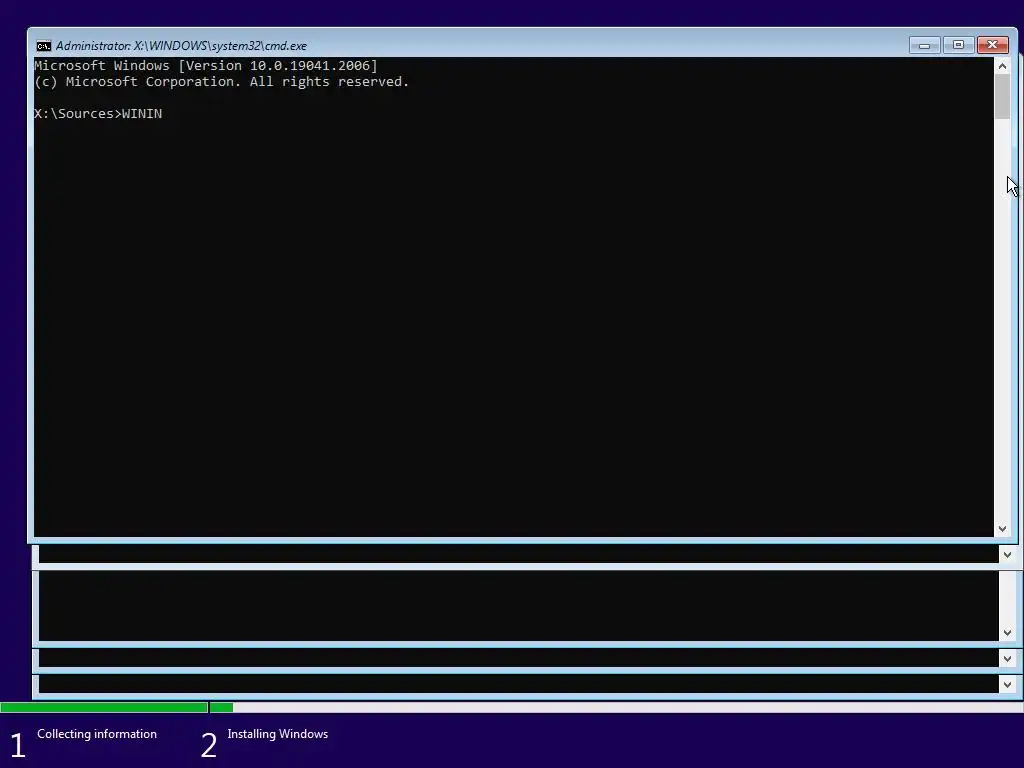Click the cmd window scrollbar thumb
The image size is (1024, 768).
click(x=1002, y=97)
